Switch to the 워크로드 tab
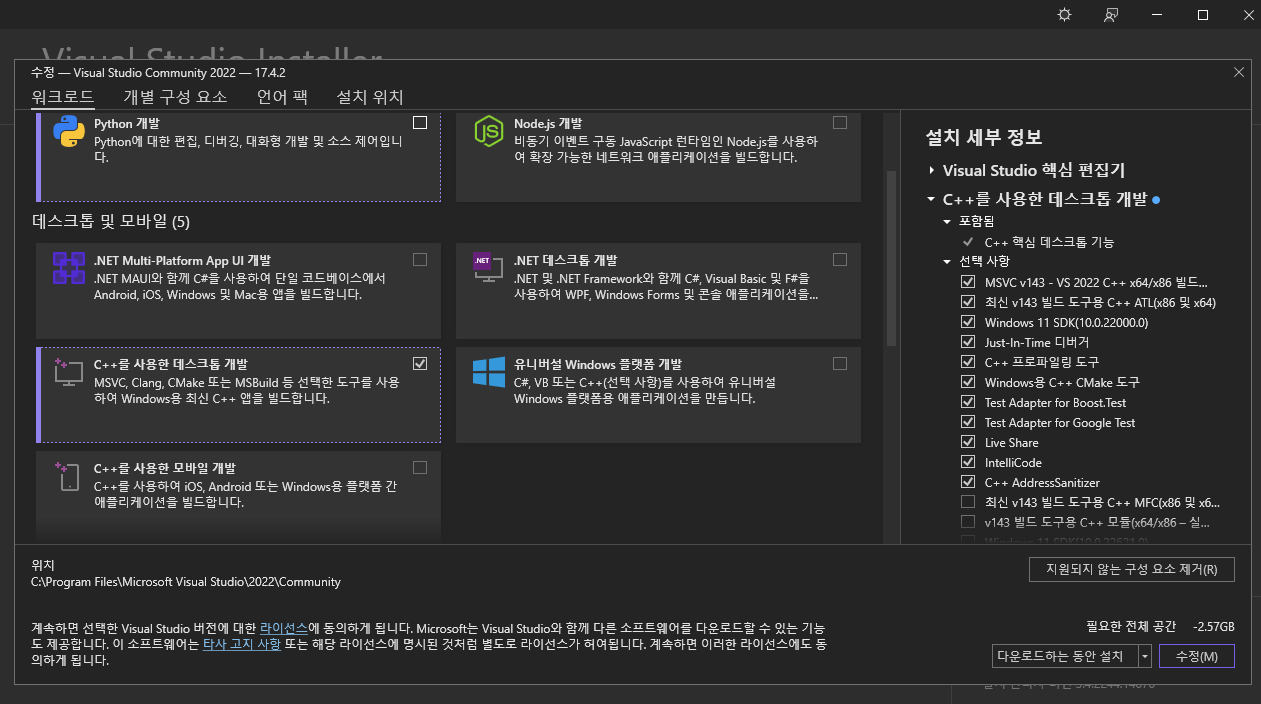 click(62, 97)
